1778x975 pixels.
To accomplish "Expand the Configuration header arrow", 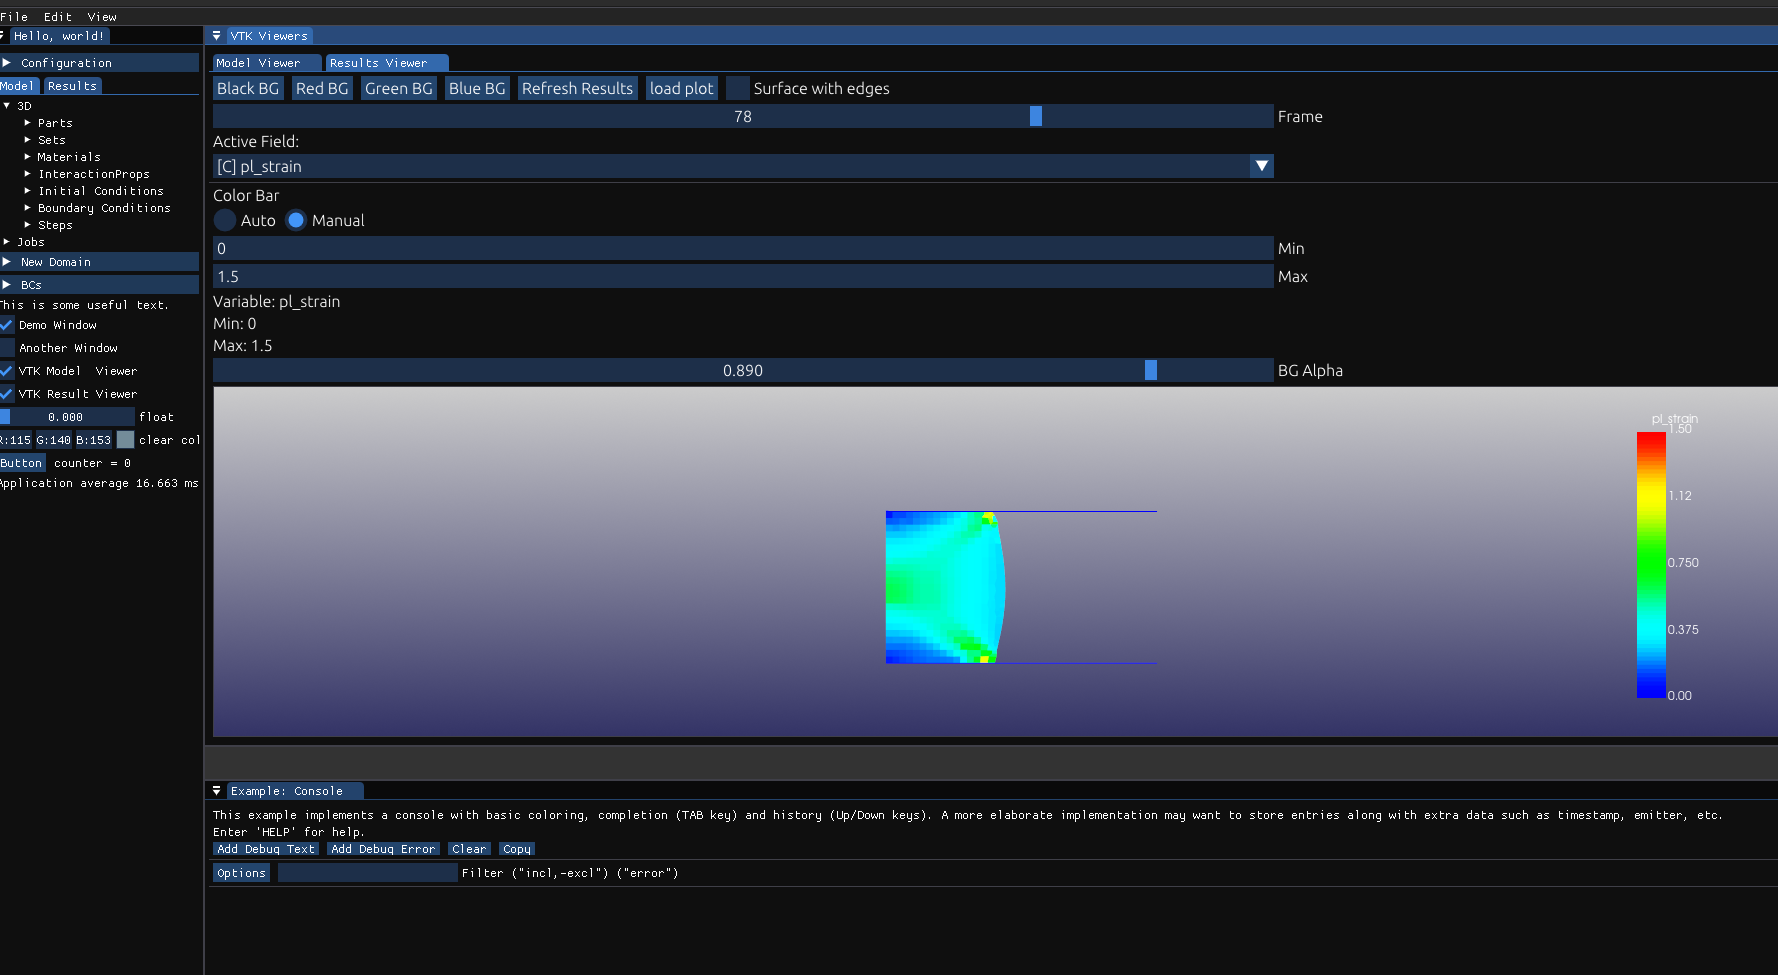I will [7, 63].
